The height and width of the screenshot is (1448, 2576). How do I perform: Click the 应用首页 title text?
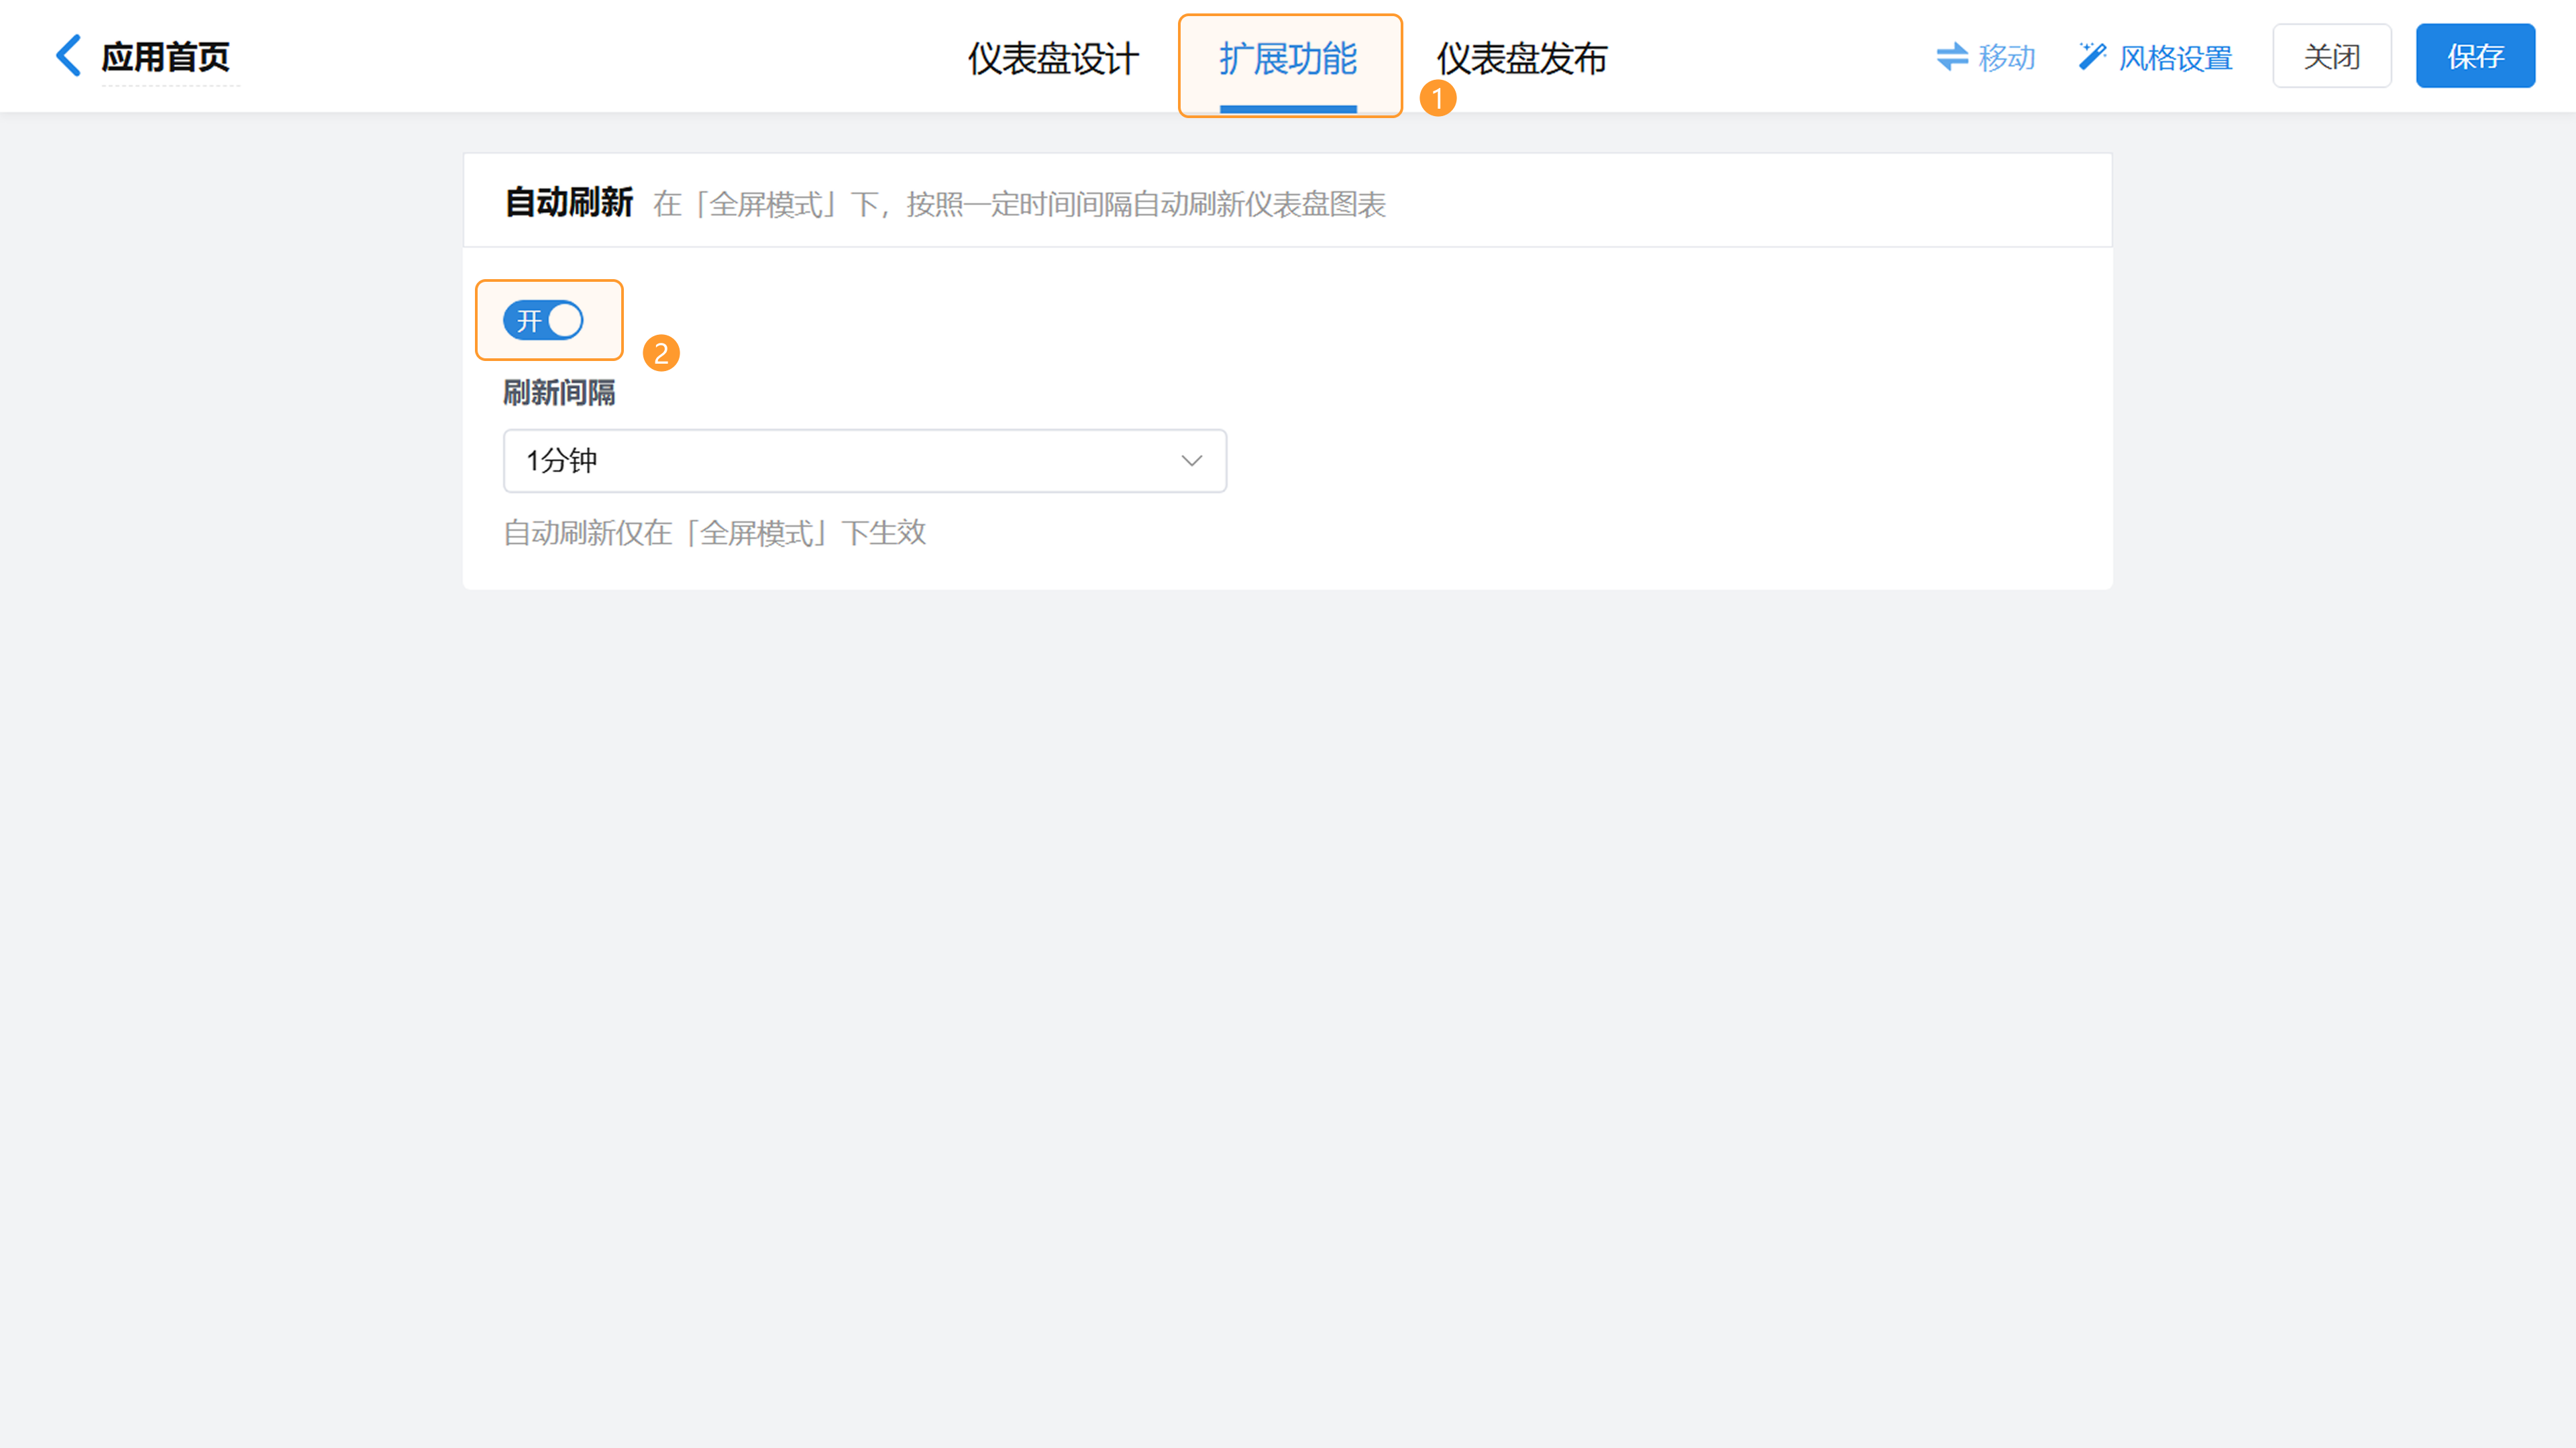tap(165, 57)
